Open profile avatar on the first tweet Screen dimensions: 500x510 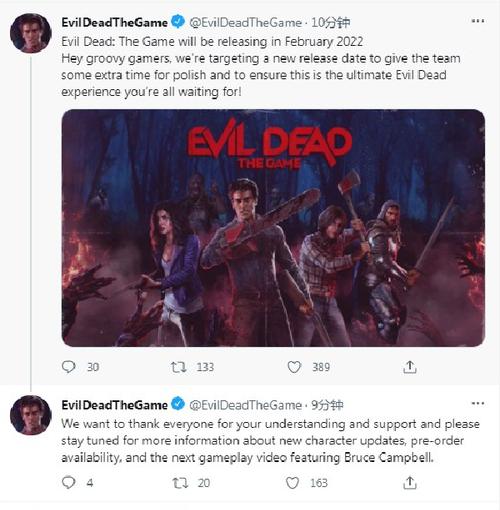31,33
